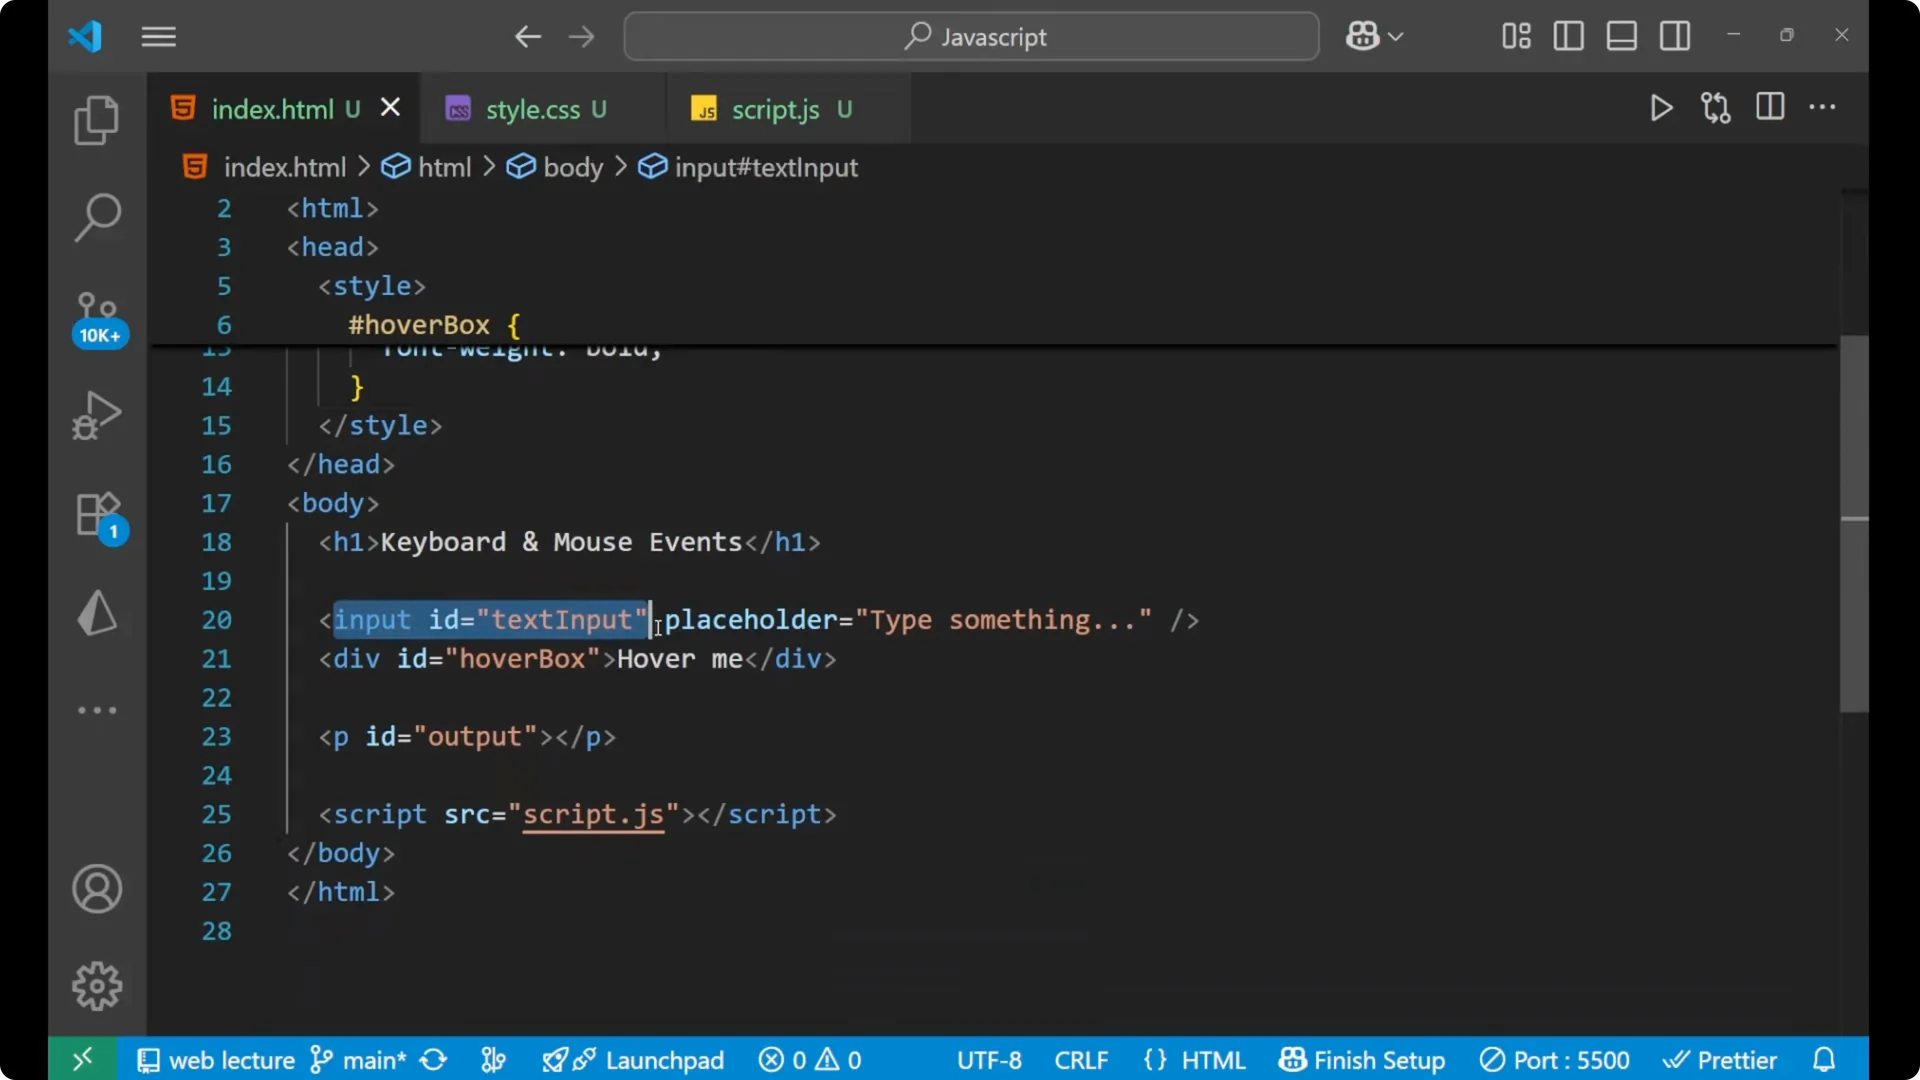Viewport: 1920px width, 1080px height.
Task: Open the Run and Debug panel
Action: (x=96, y=414)
